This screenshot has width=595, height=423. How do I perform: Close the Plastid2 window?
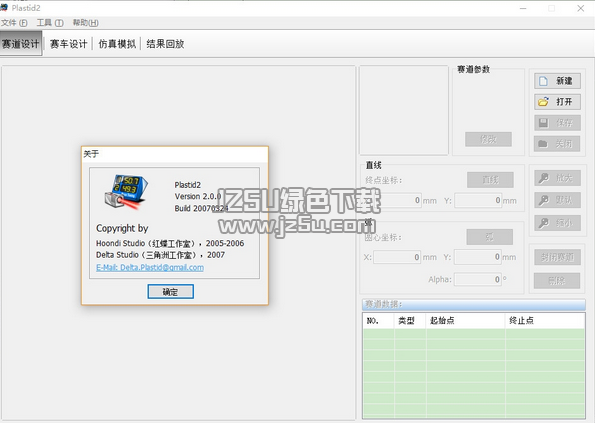tap(581, 8)
